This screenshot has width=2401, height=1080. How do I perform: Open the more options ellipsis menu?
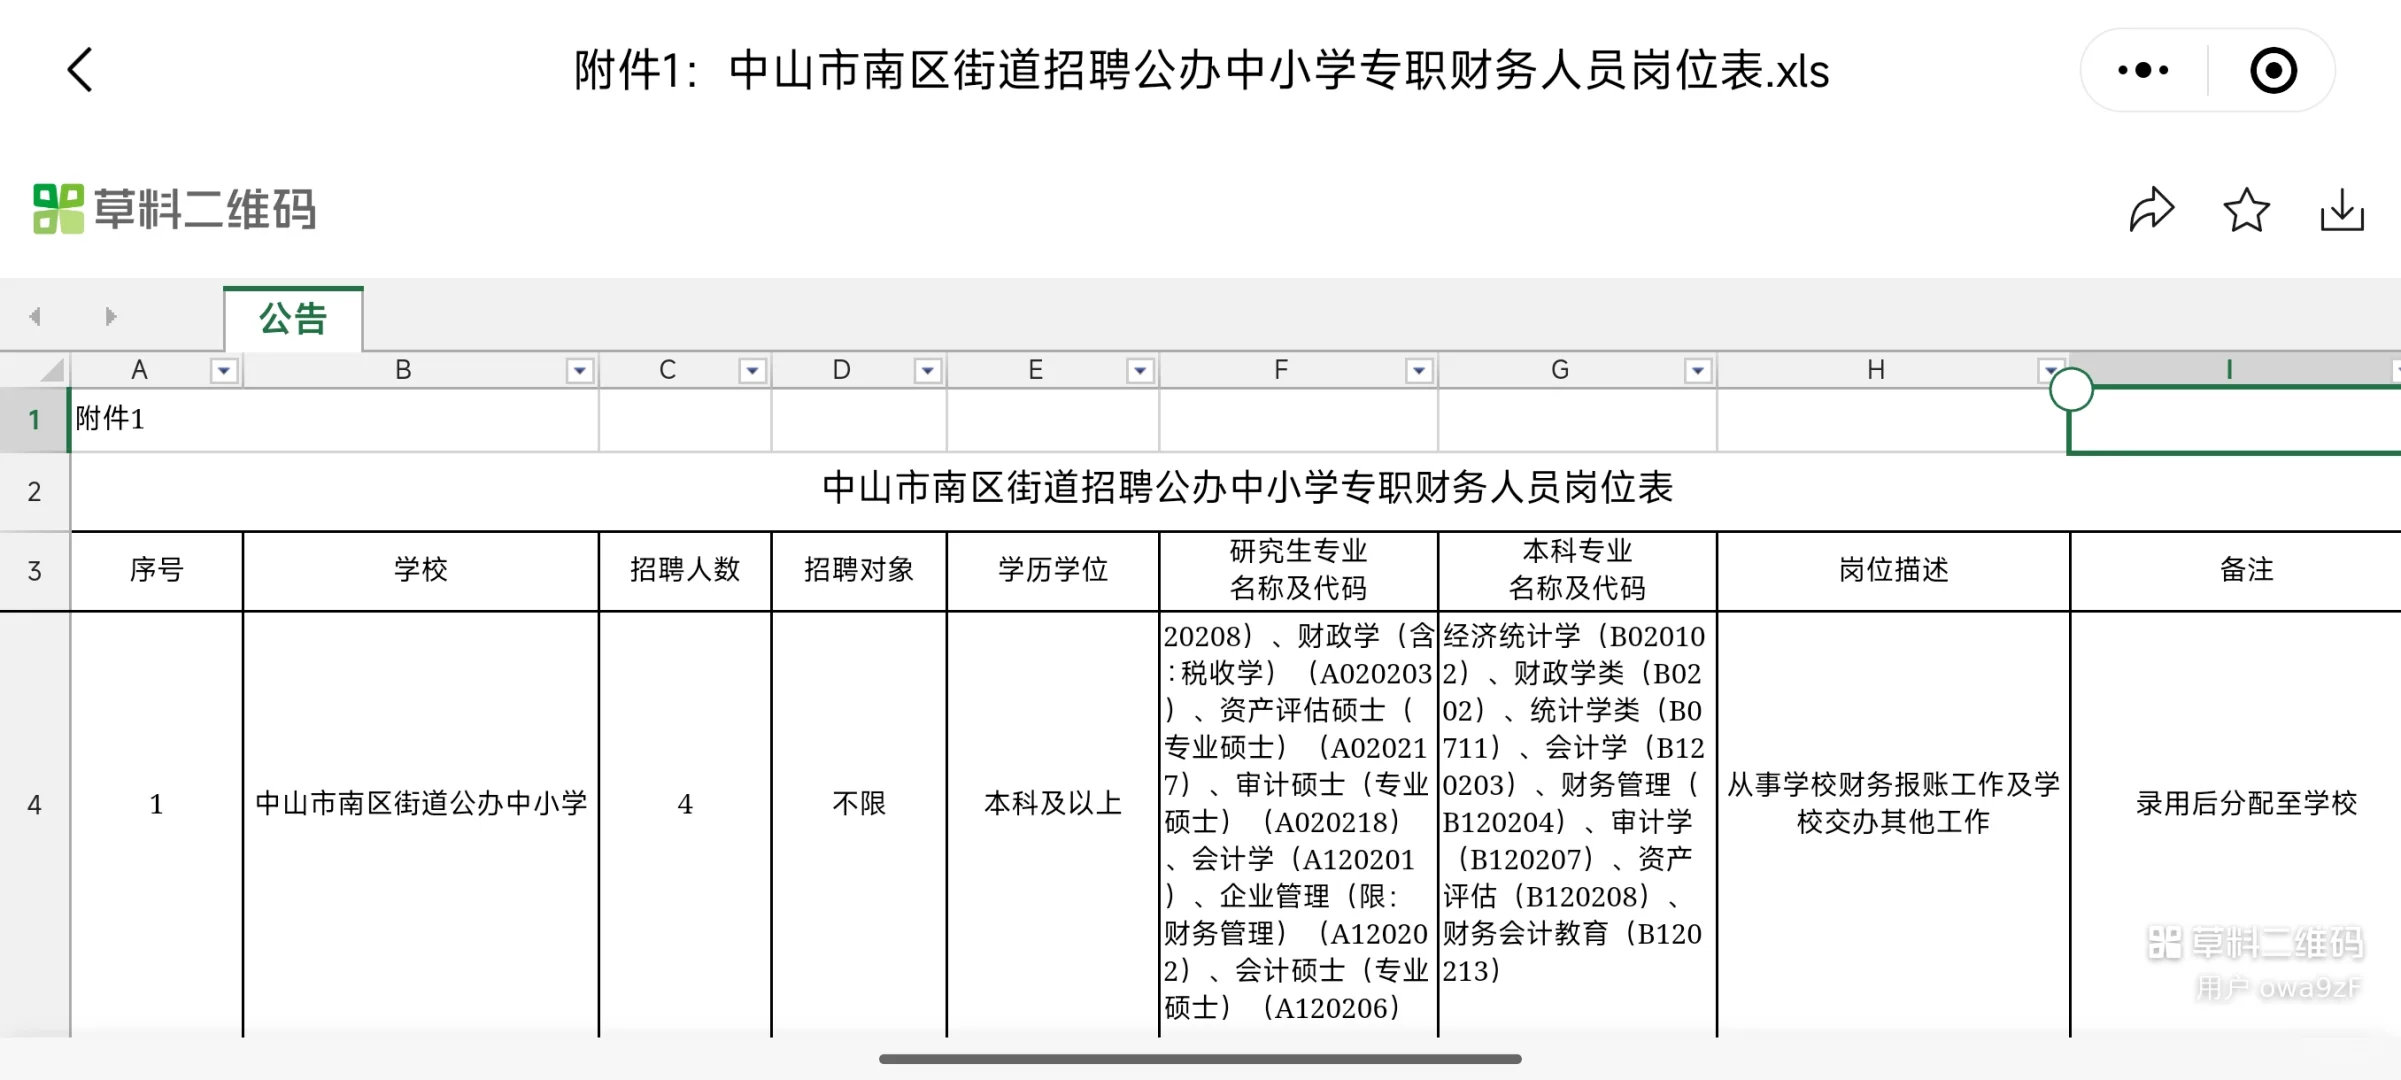pos(2140,70)
